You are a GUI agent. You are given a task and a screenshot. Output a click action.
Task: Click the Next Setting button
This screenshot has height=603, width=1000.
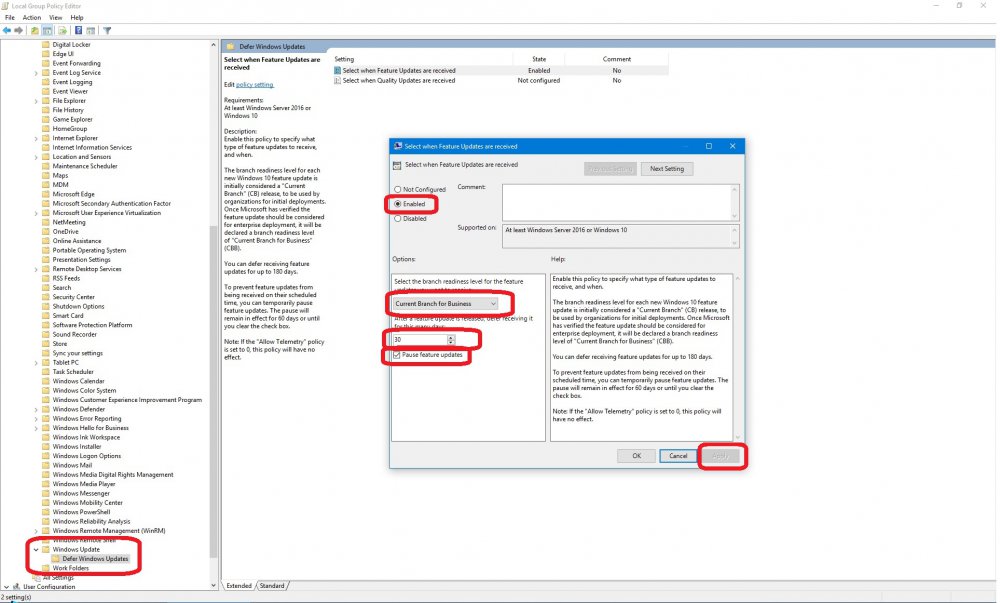(666, 169)
